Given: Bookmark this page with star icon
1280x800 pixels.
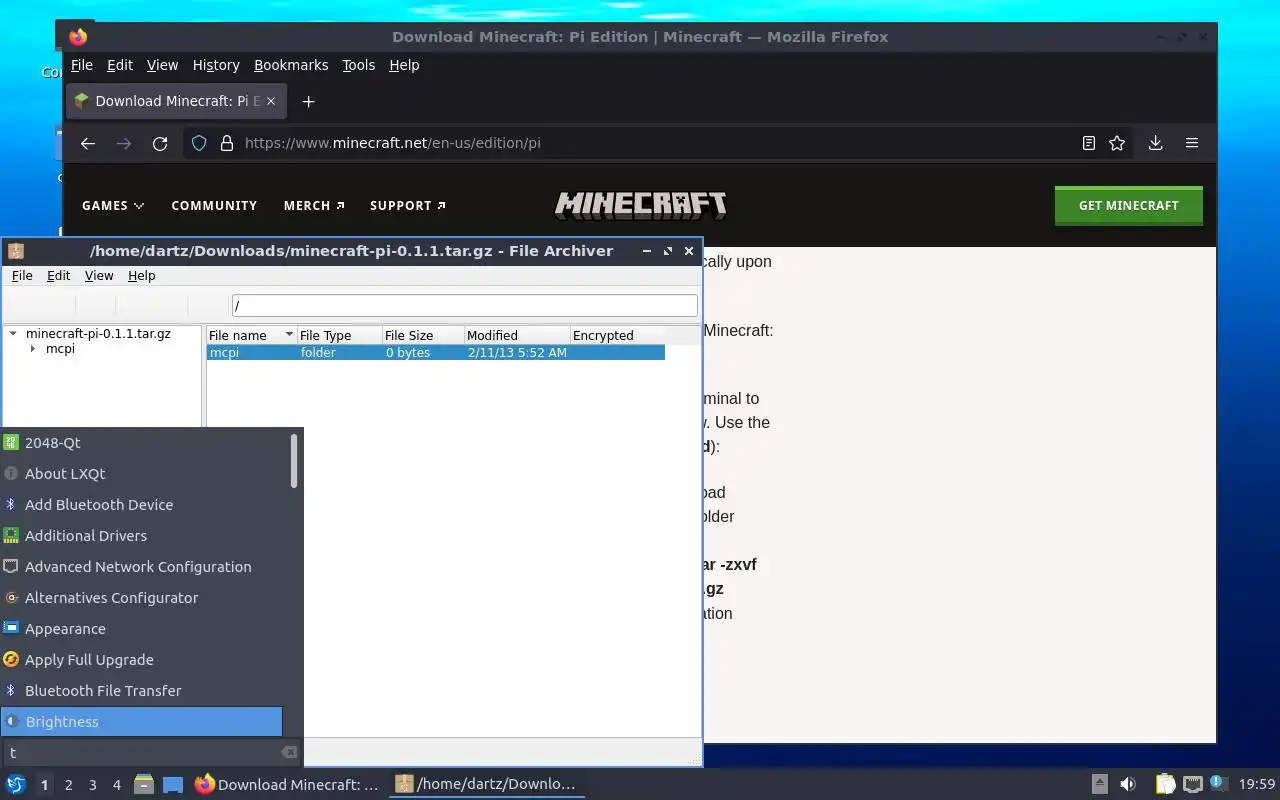Looking at the screenshot, I should click(x=1117, y=143).
